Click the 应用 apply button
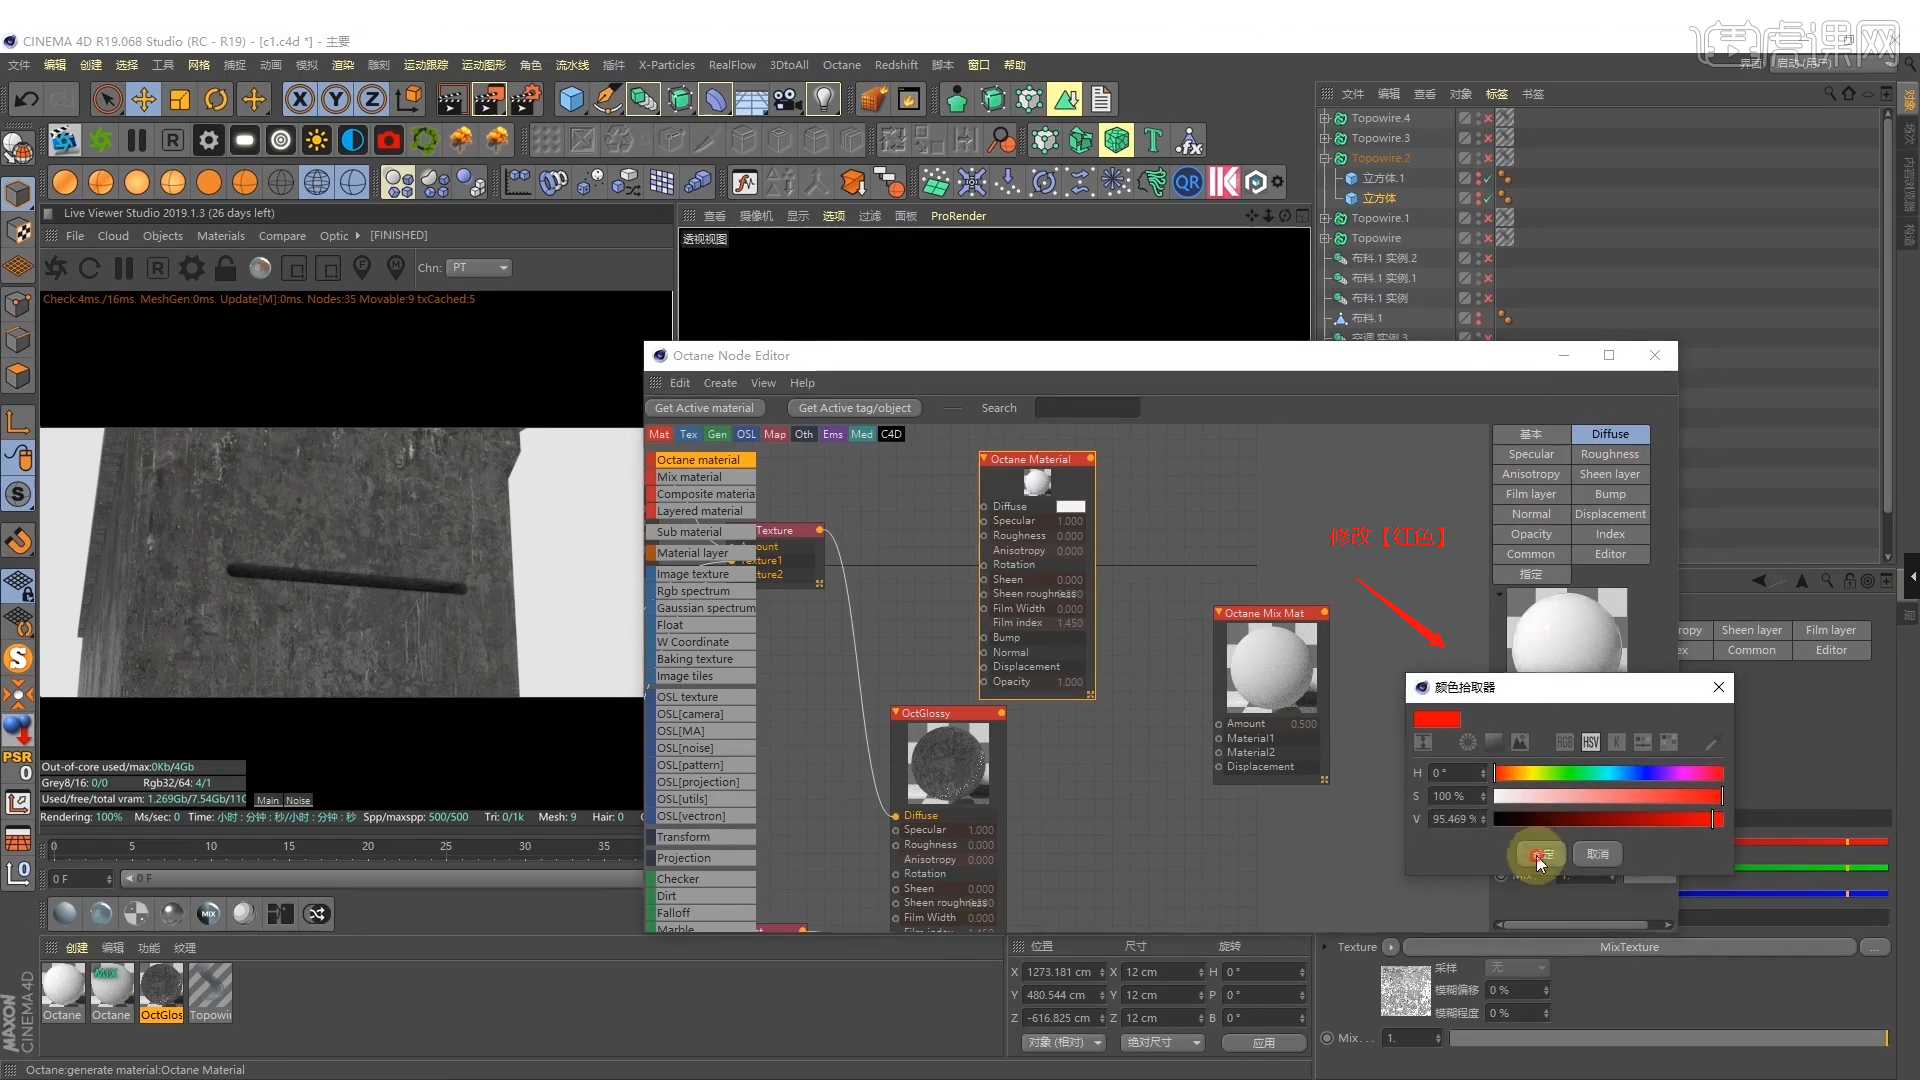Image resolution: width=1920 pixels, height=1080 pixels. click(1264, 1043)
